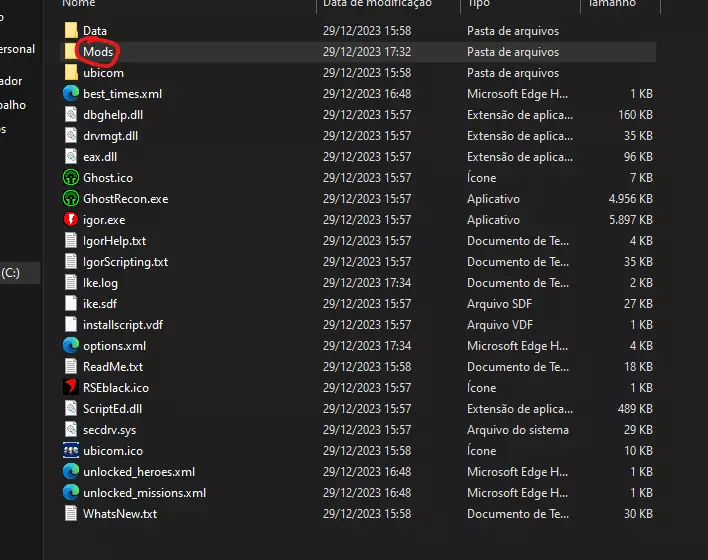The image size is (708, 560).
Task: Sort files by the Nome column header
Action: (x=80, y=4)
